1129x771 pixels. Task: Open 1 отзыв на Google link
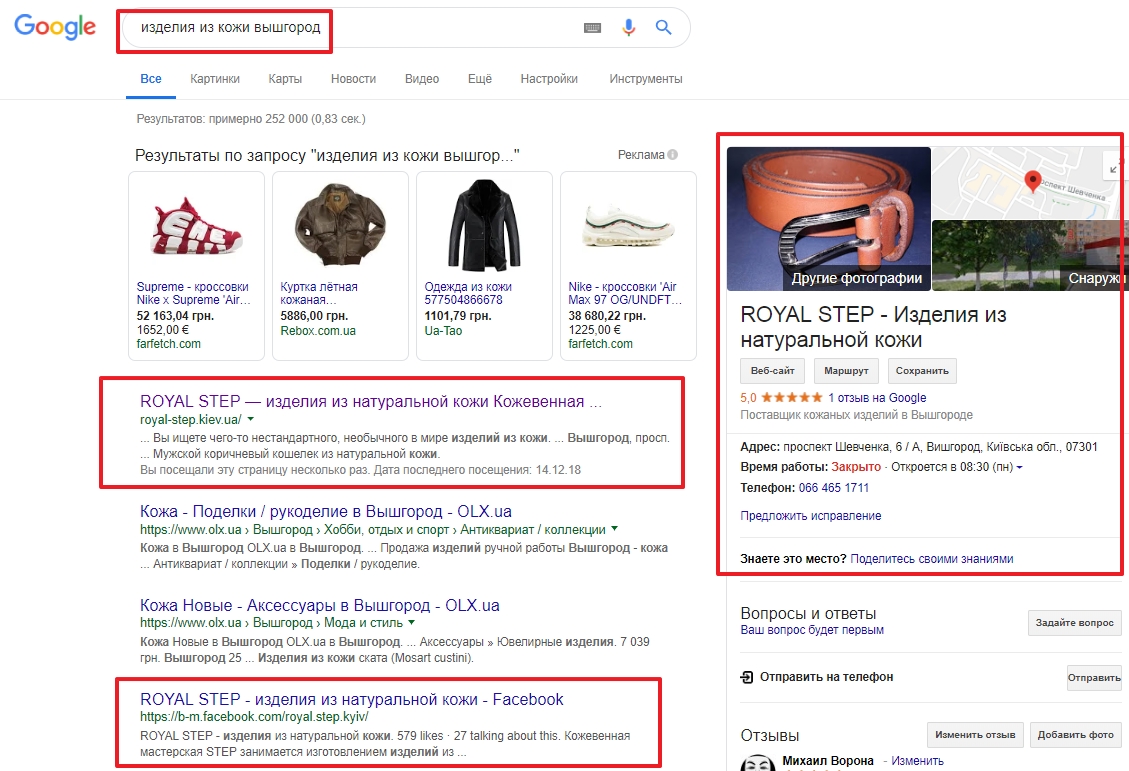click(877, 397)
